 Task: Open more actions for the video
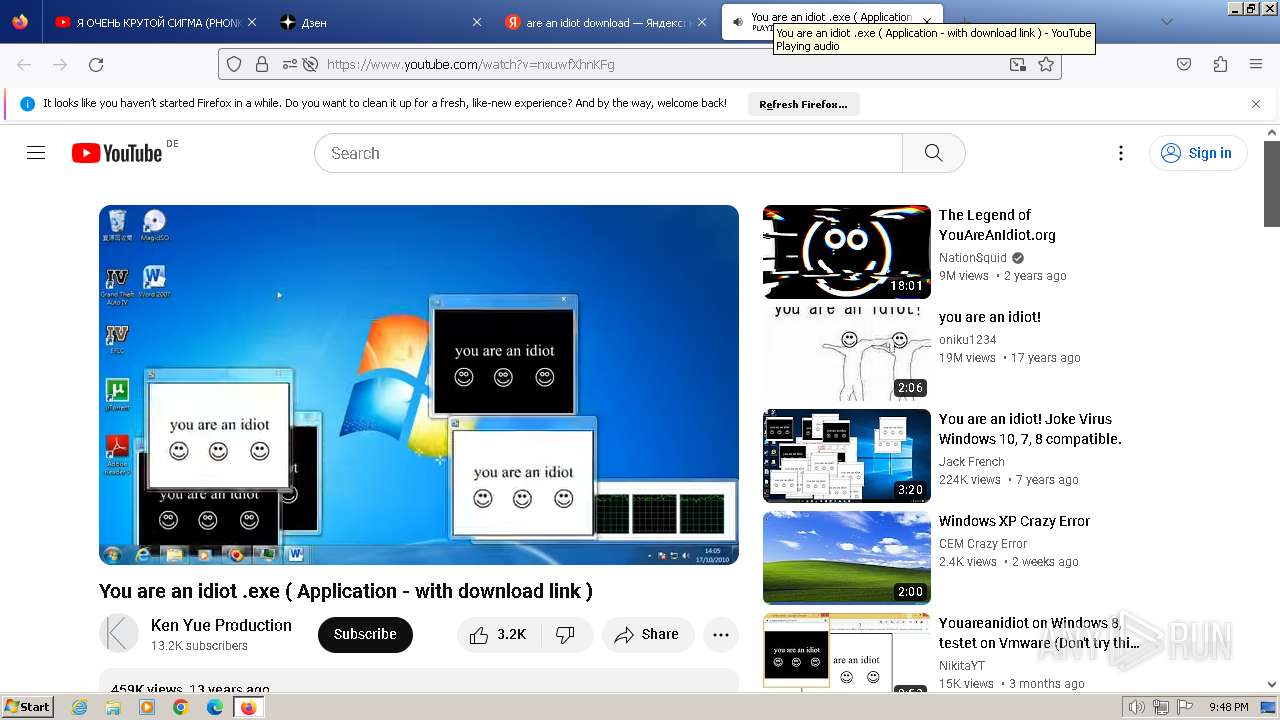(721, 635)
